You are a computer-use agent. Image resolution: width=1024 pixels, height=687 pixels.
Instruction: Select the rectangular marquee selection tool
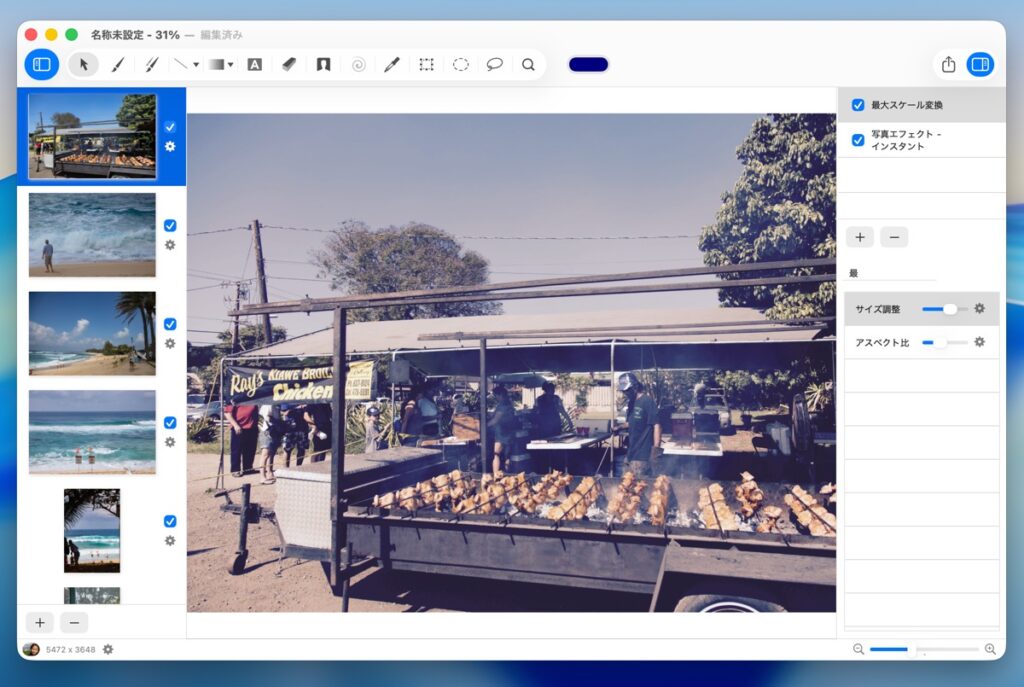[426, 64]
